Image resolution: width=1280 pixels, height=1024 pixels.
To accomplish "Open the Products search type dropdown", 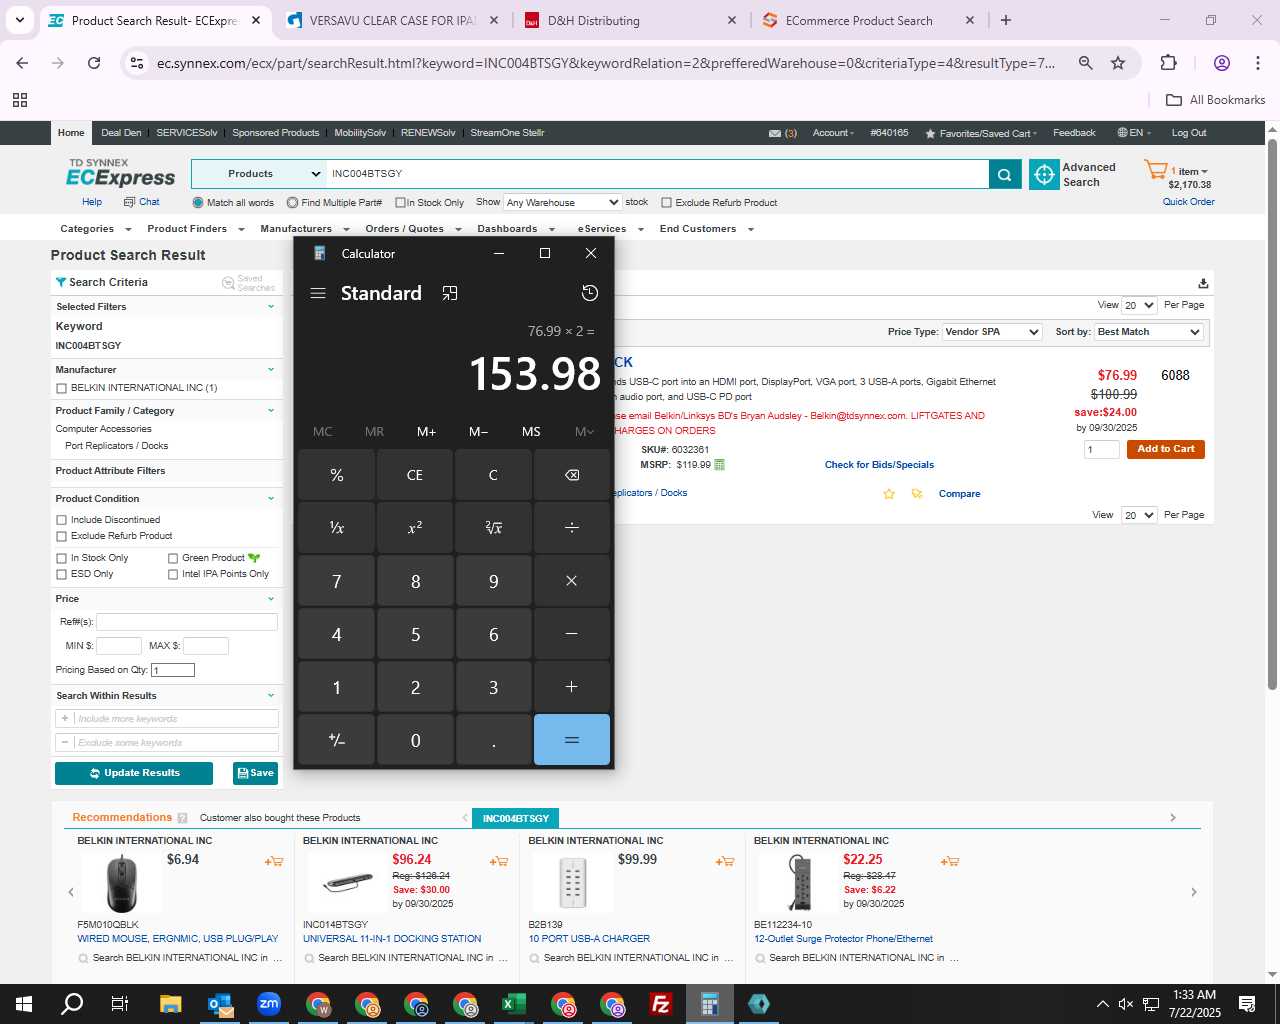I will click(258, 174).
